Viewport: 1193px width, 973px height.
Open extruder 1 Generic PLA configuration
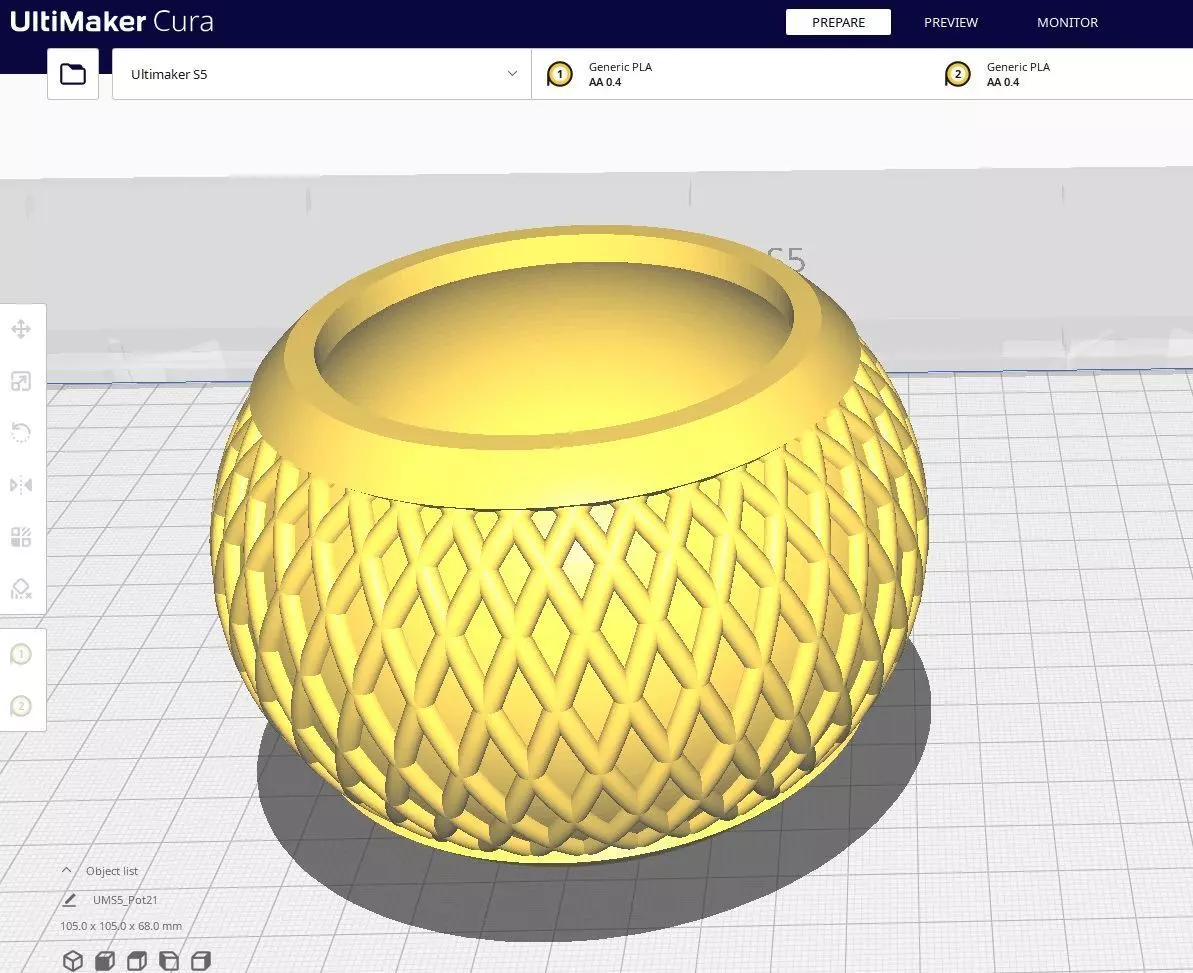pos(730,74)
